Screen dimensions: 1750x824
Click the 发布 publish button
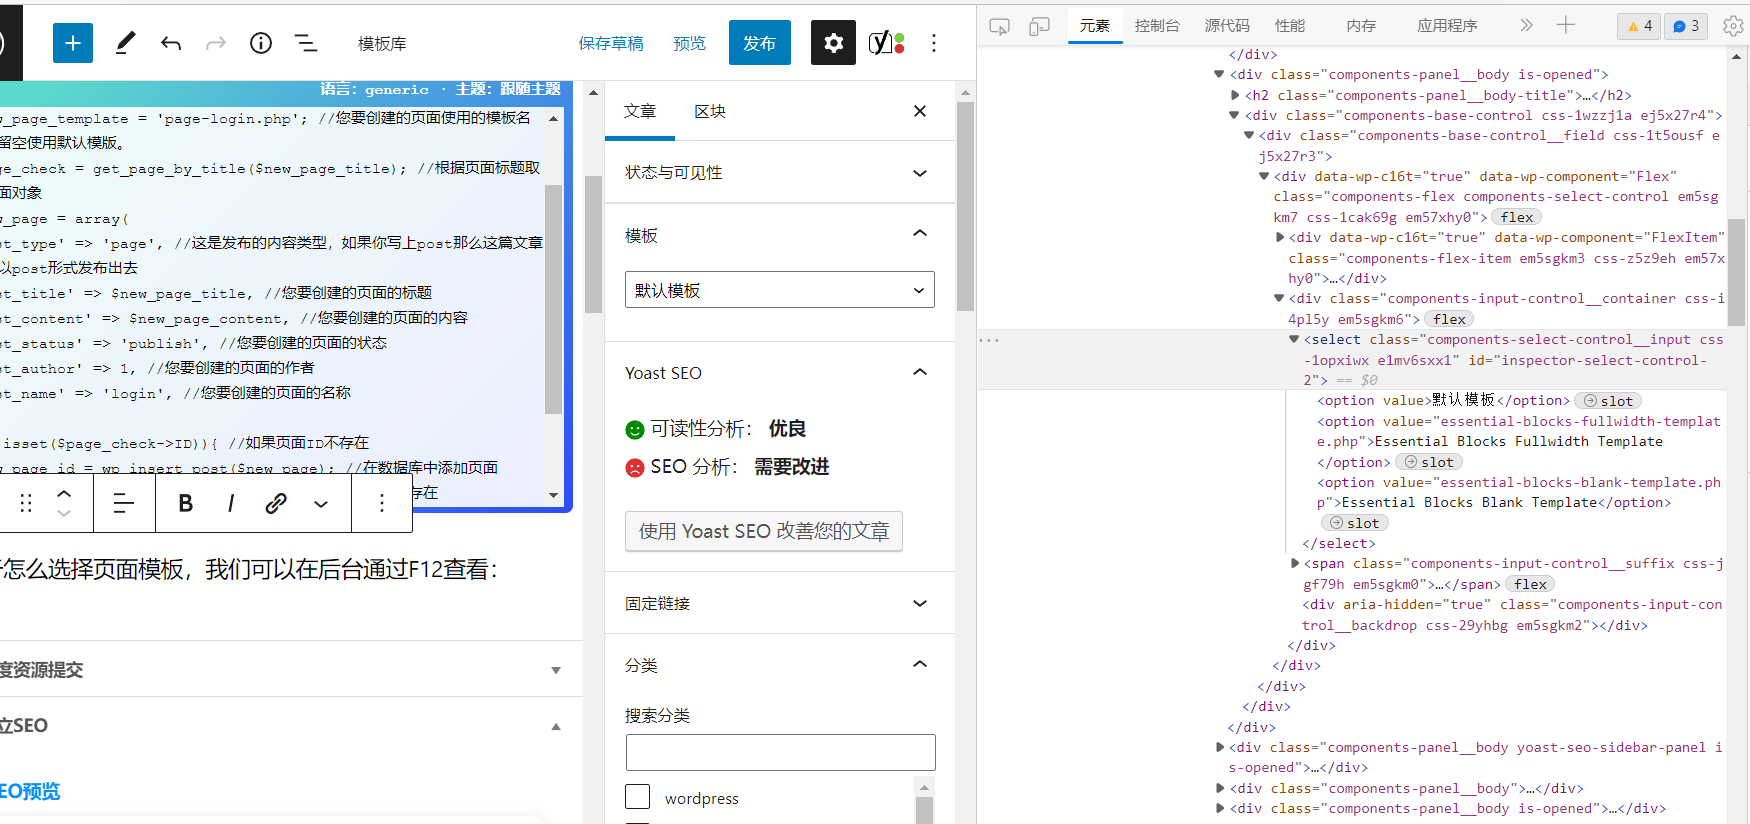click(760, 43)
